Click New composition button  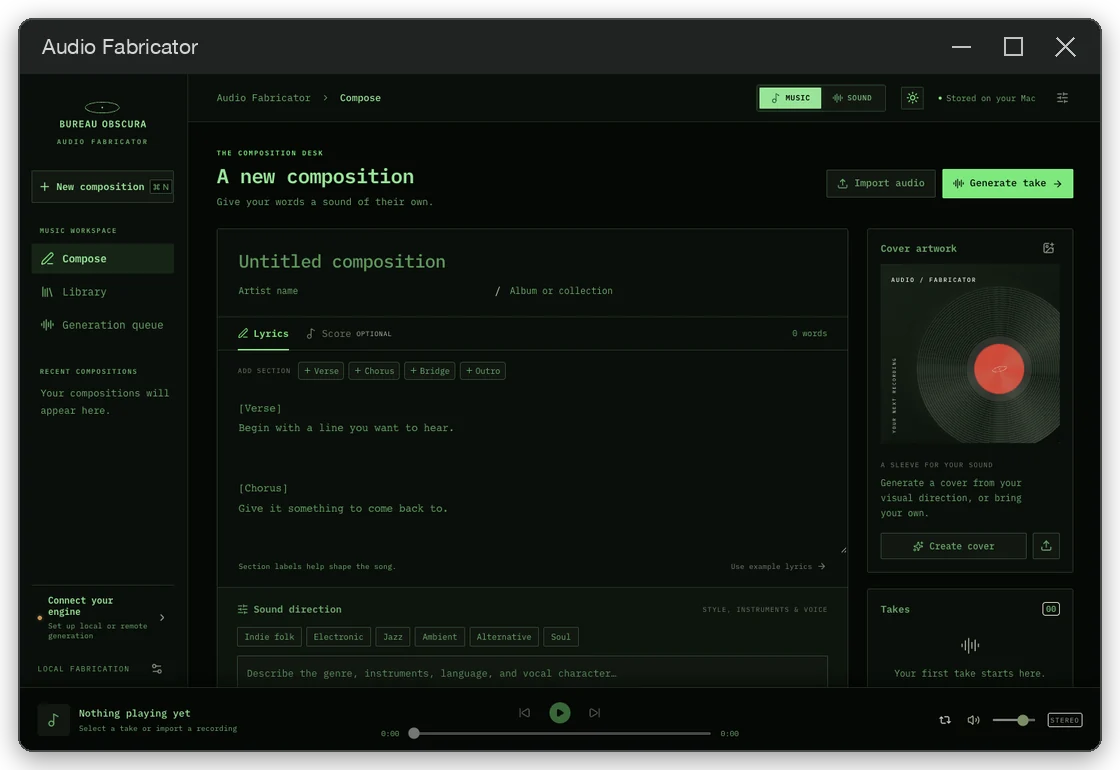pyautogui.click(x=102, y=186)
